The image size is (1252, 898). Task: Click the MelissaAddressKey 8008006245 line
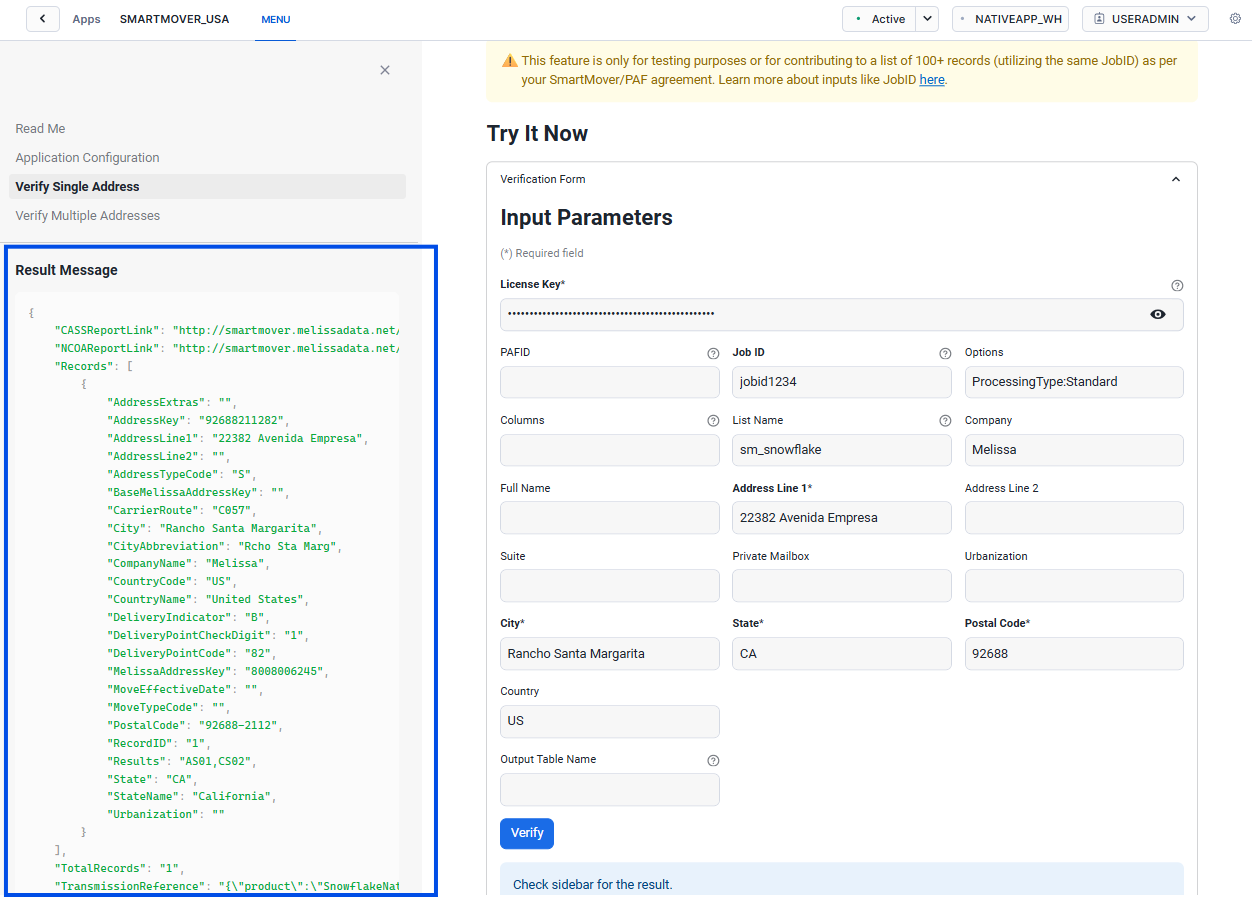click(x=217, y=671)
